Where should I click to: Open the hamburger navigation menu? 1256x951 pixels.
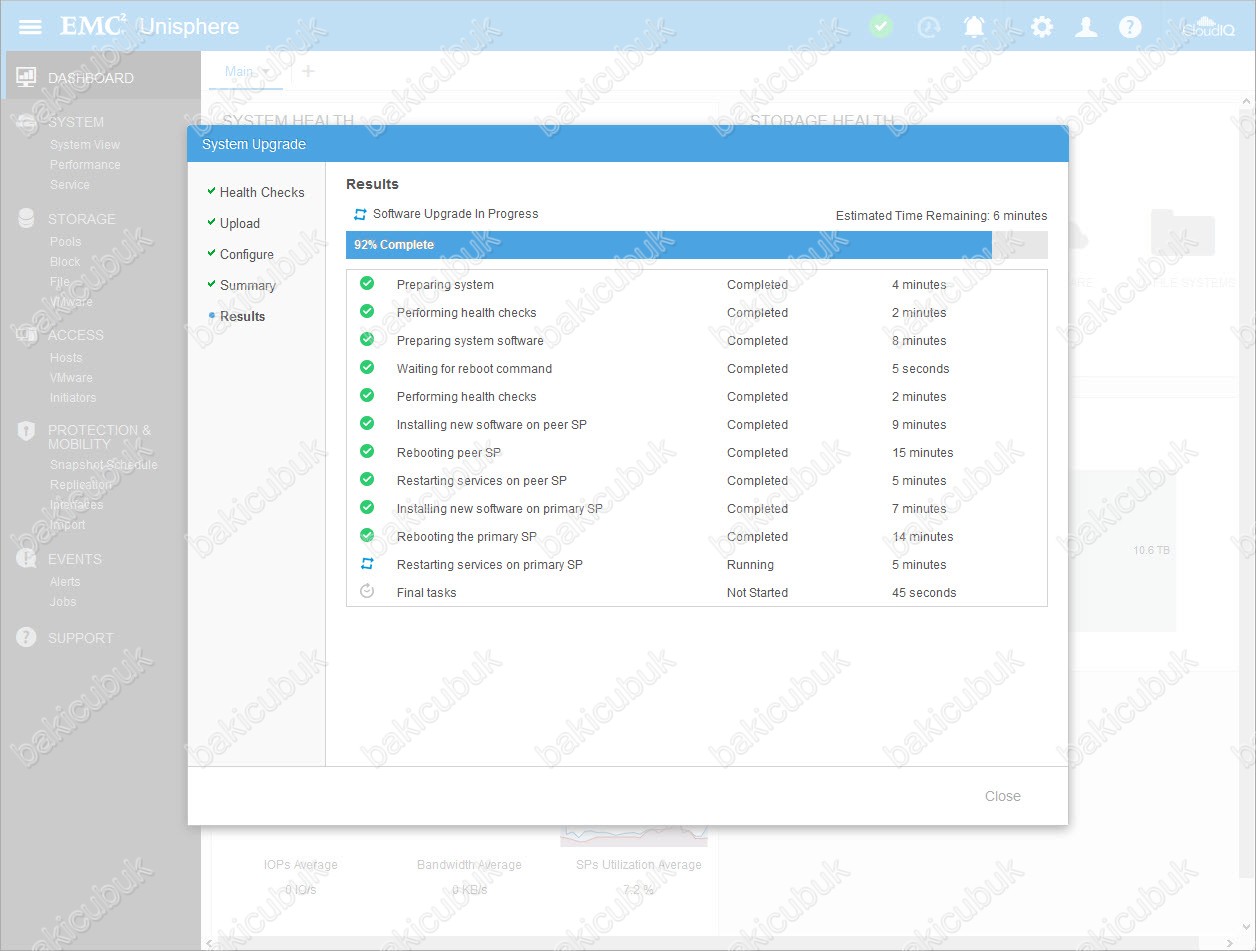pos(30,26)
